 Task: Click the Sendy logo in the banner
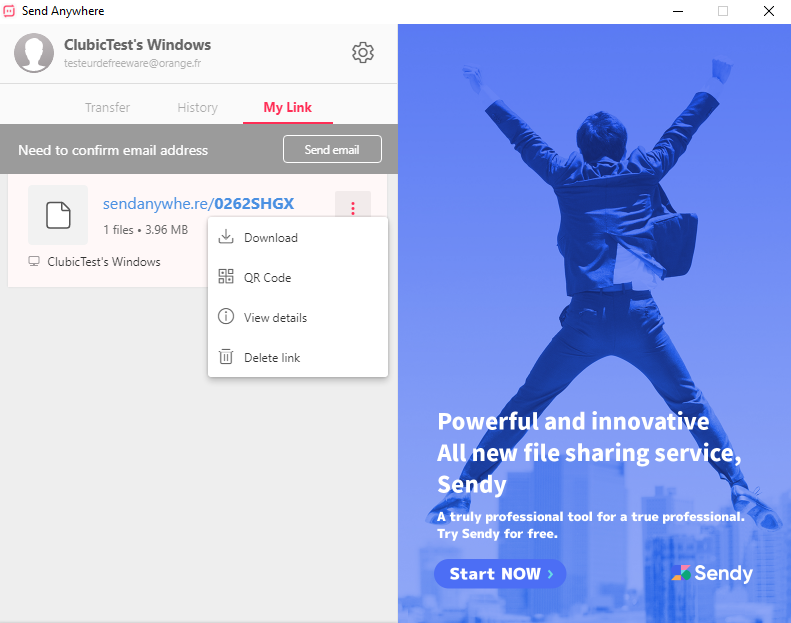click(712, 573)
